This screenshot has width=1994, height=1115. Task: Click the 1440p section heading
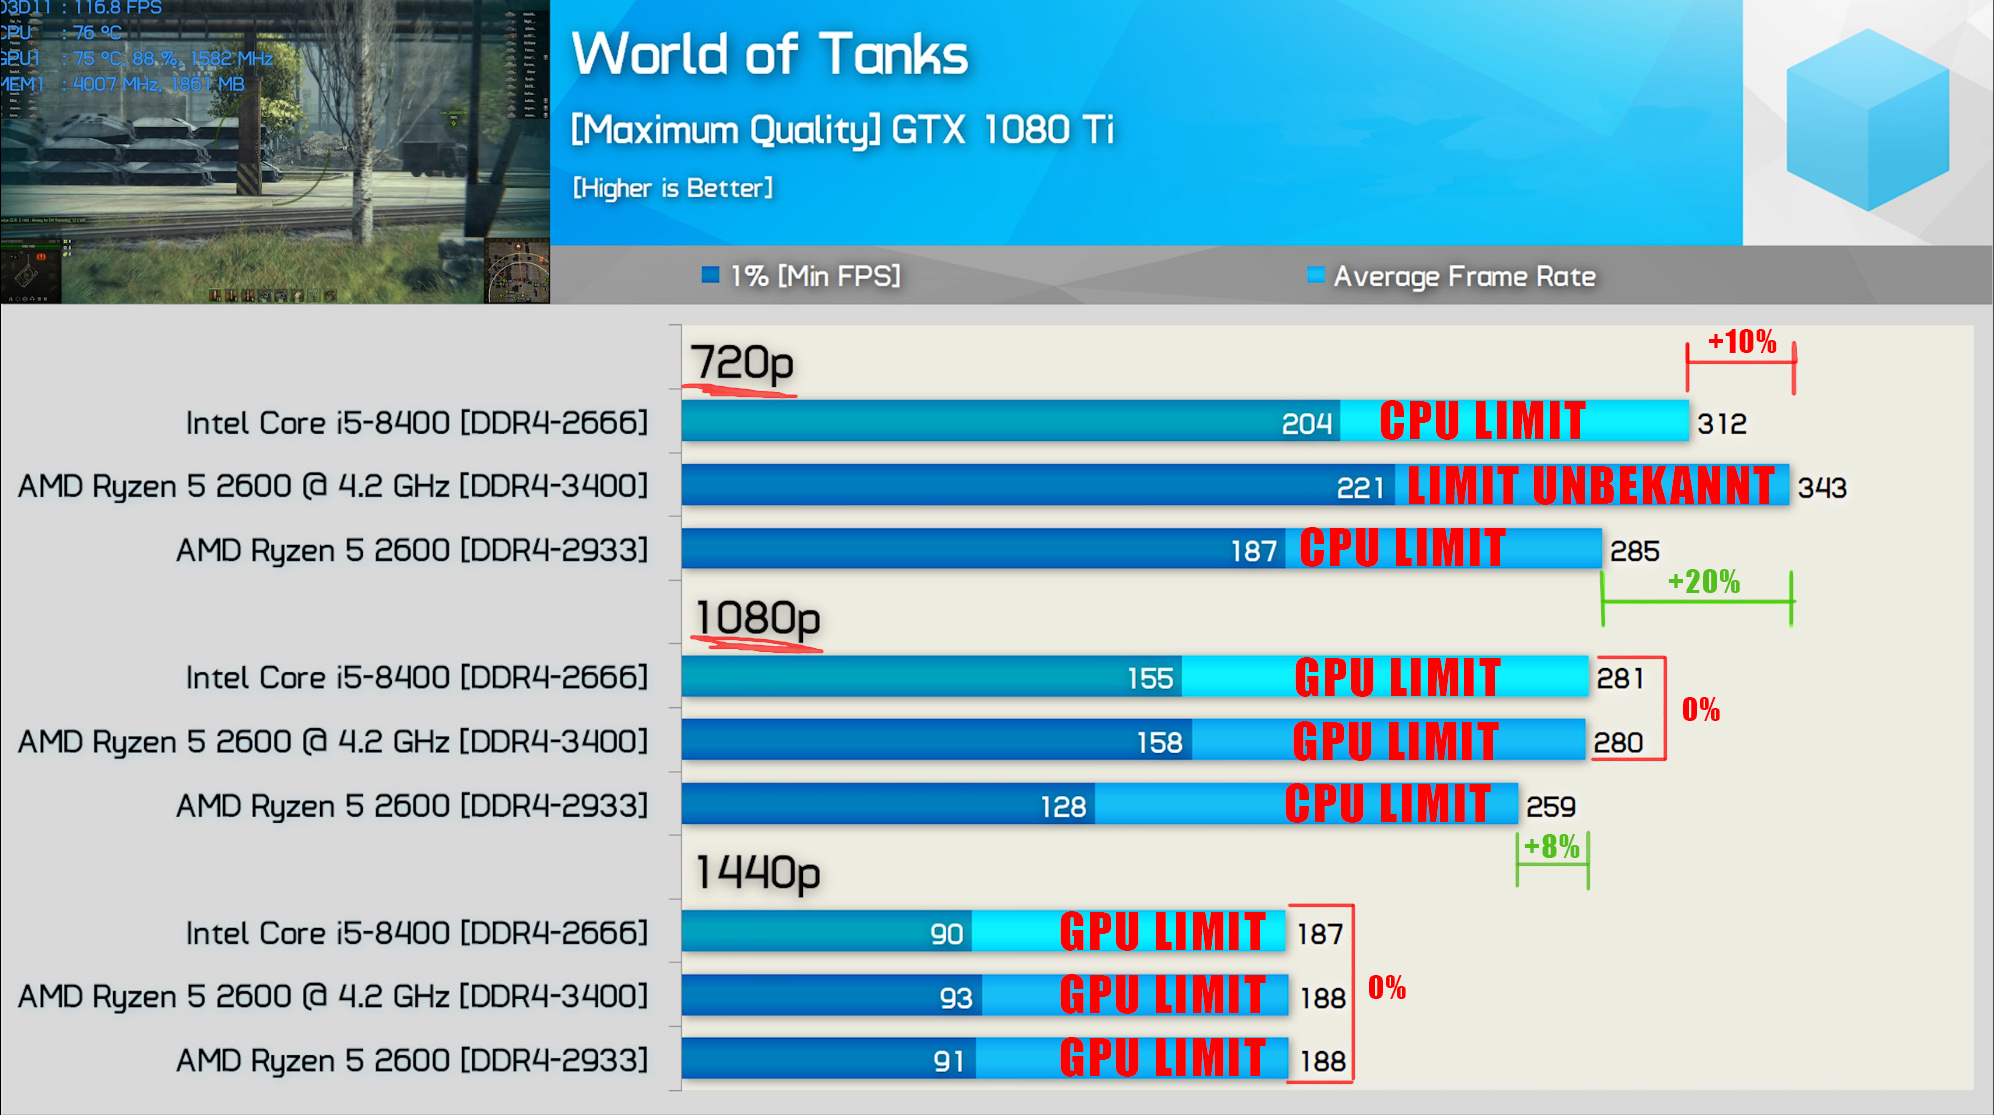(757, 872)
